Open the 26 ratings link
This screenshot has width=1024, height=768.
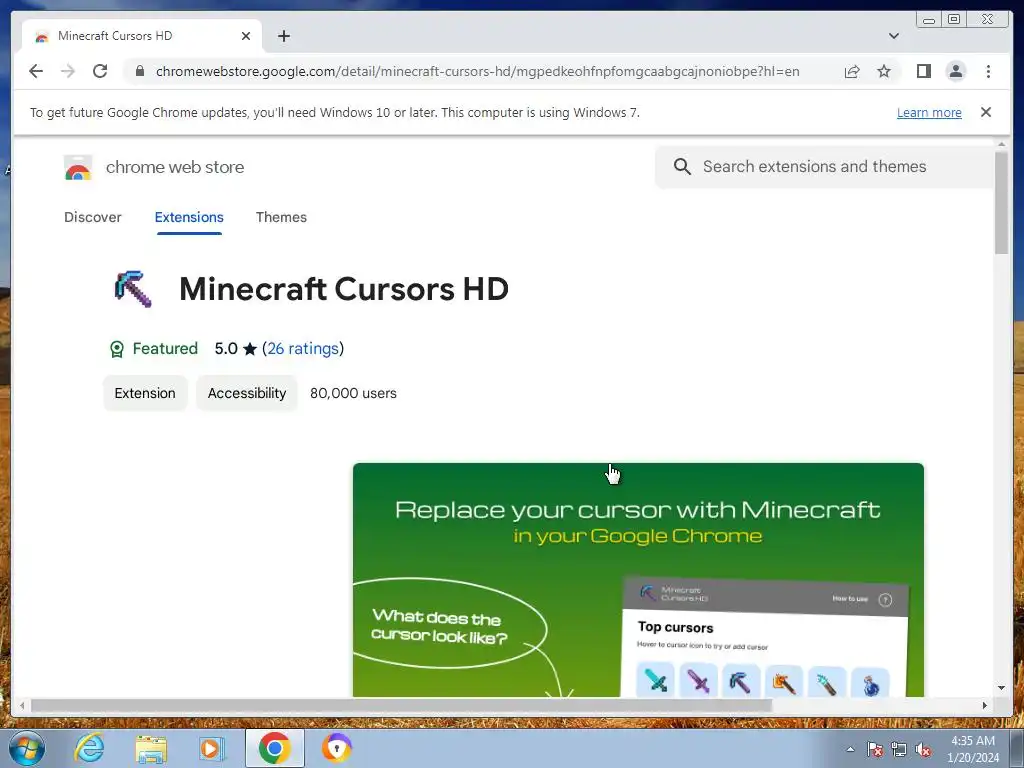pyautogui.click(x=302, y=349)
